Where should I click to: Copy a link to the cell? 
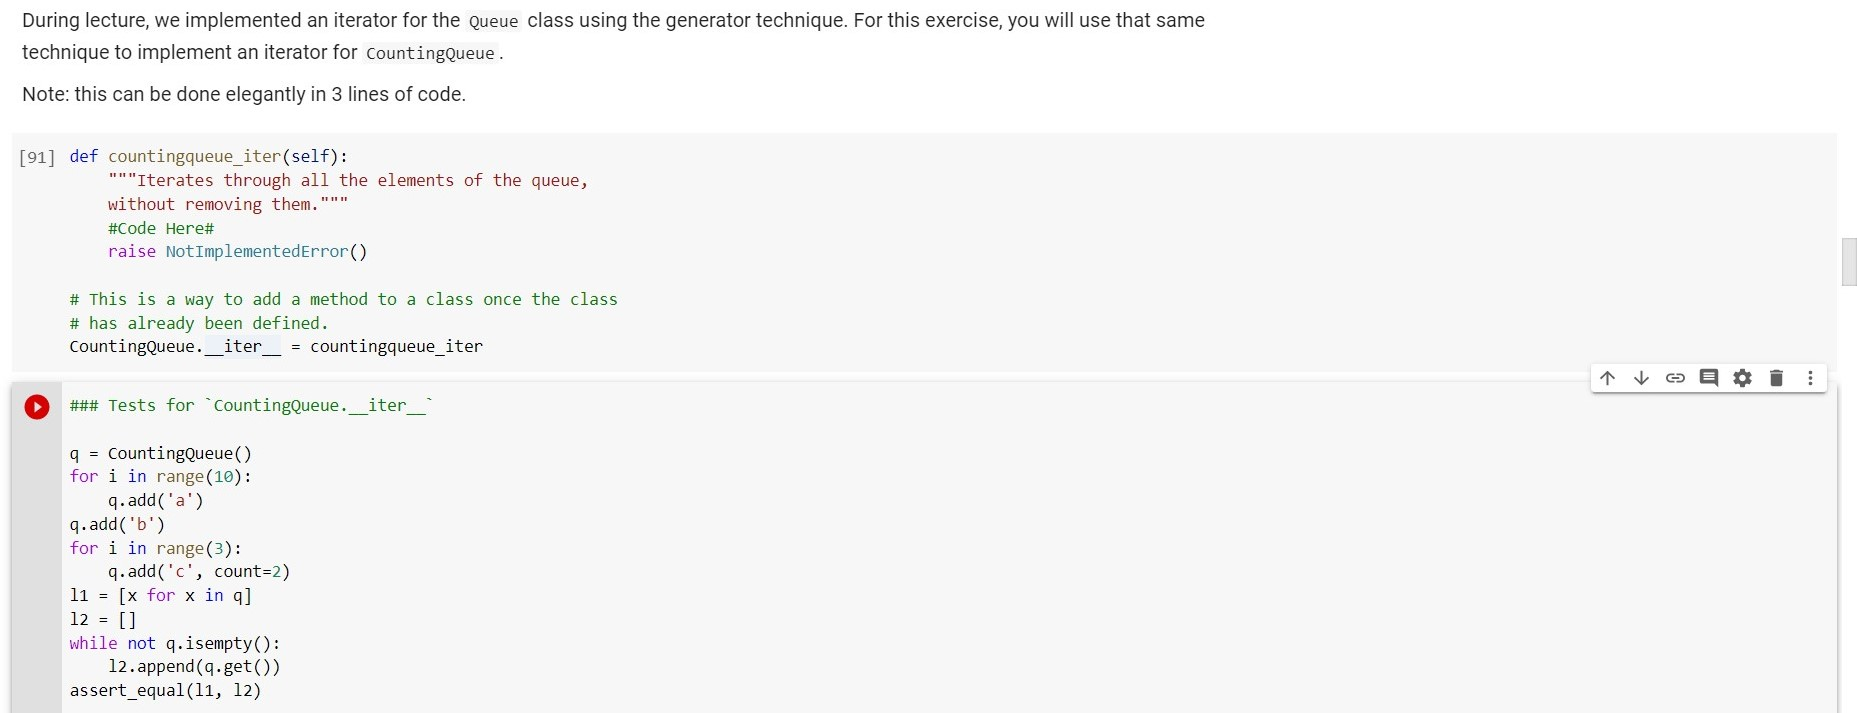(1675, 378)
